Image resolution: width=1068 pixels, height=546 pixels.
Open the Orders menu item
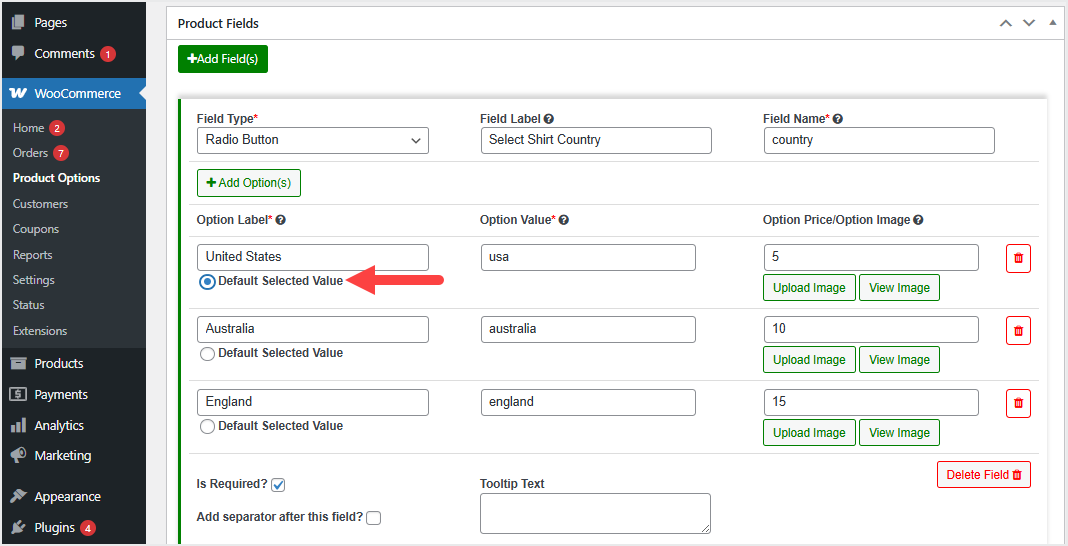click(x=31, y=153)
